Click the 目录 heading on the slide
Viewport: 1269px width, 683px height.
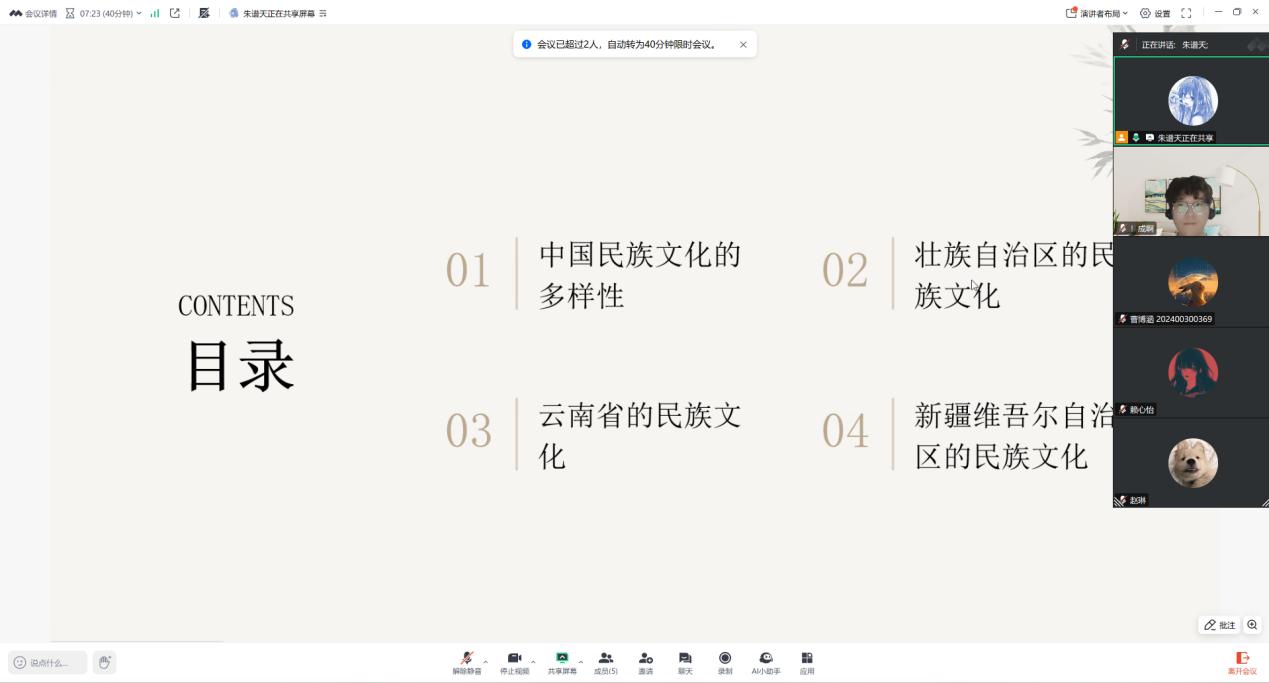pos(240,366)
